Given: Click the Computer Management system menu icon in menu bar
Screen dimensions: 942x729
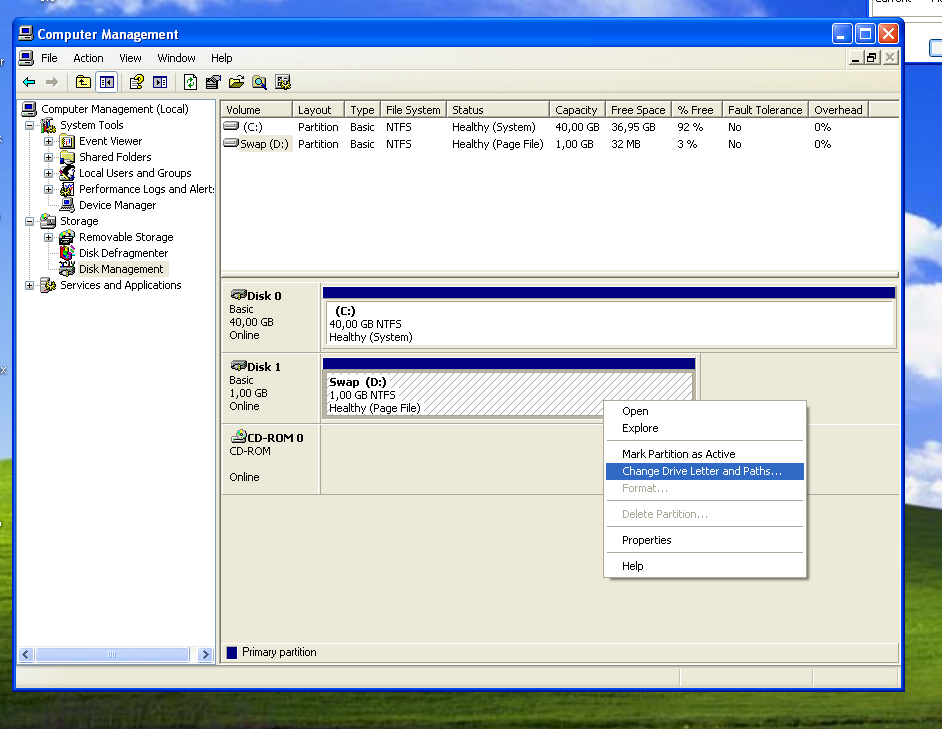Looking at the screenshot, I should (26, 58).
